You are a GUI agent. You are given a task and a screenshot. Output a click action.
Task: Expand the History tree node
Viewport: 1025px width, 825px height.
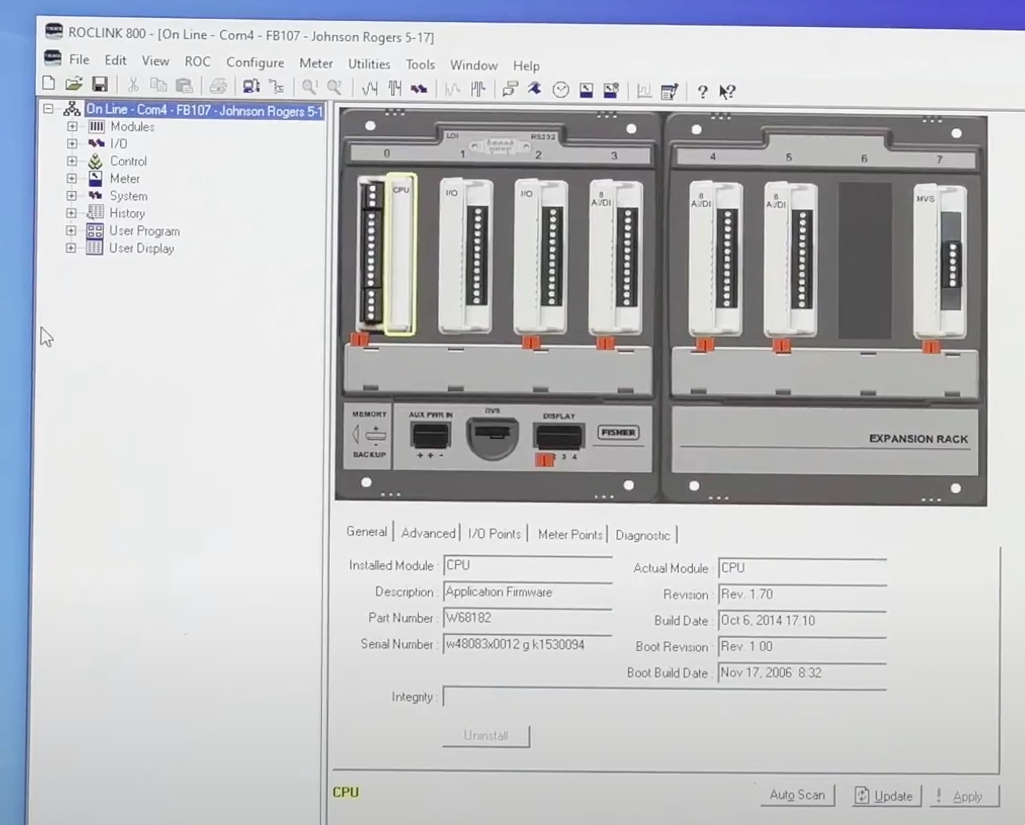click(72, 213)
